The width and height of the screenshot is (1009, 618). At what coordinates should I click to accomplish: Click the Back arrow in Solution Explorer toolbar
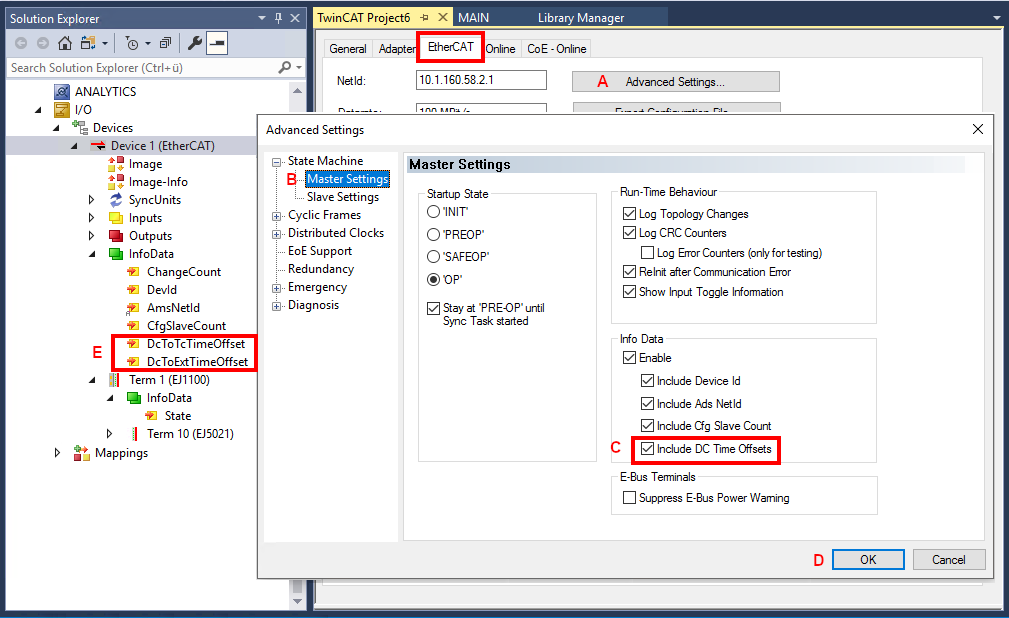(x=21, y=43)
